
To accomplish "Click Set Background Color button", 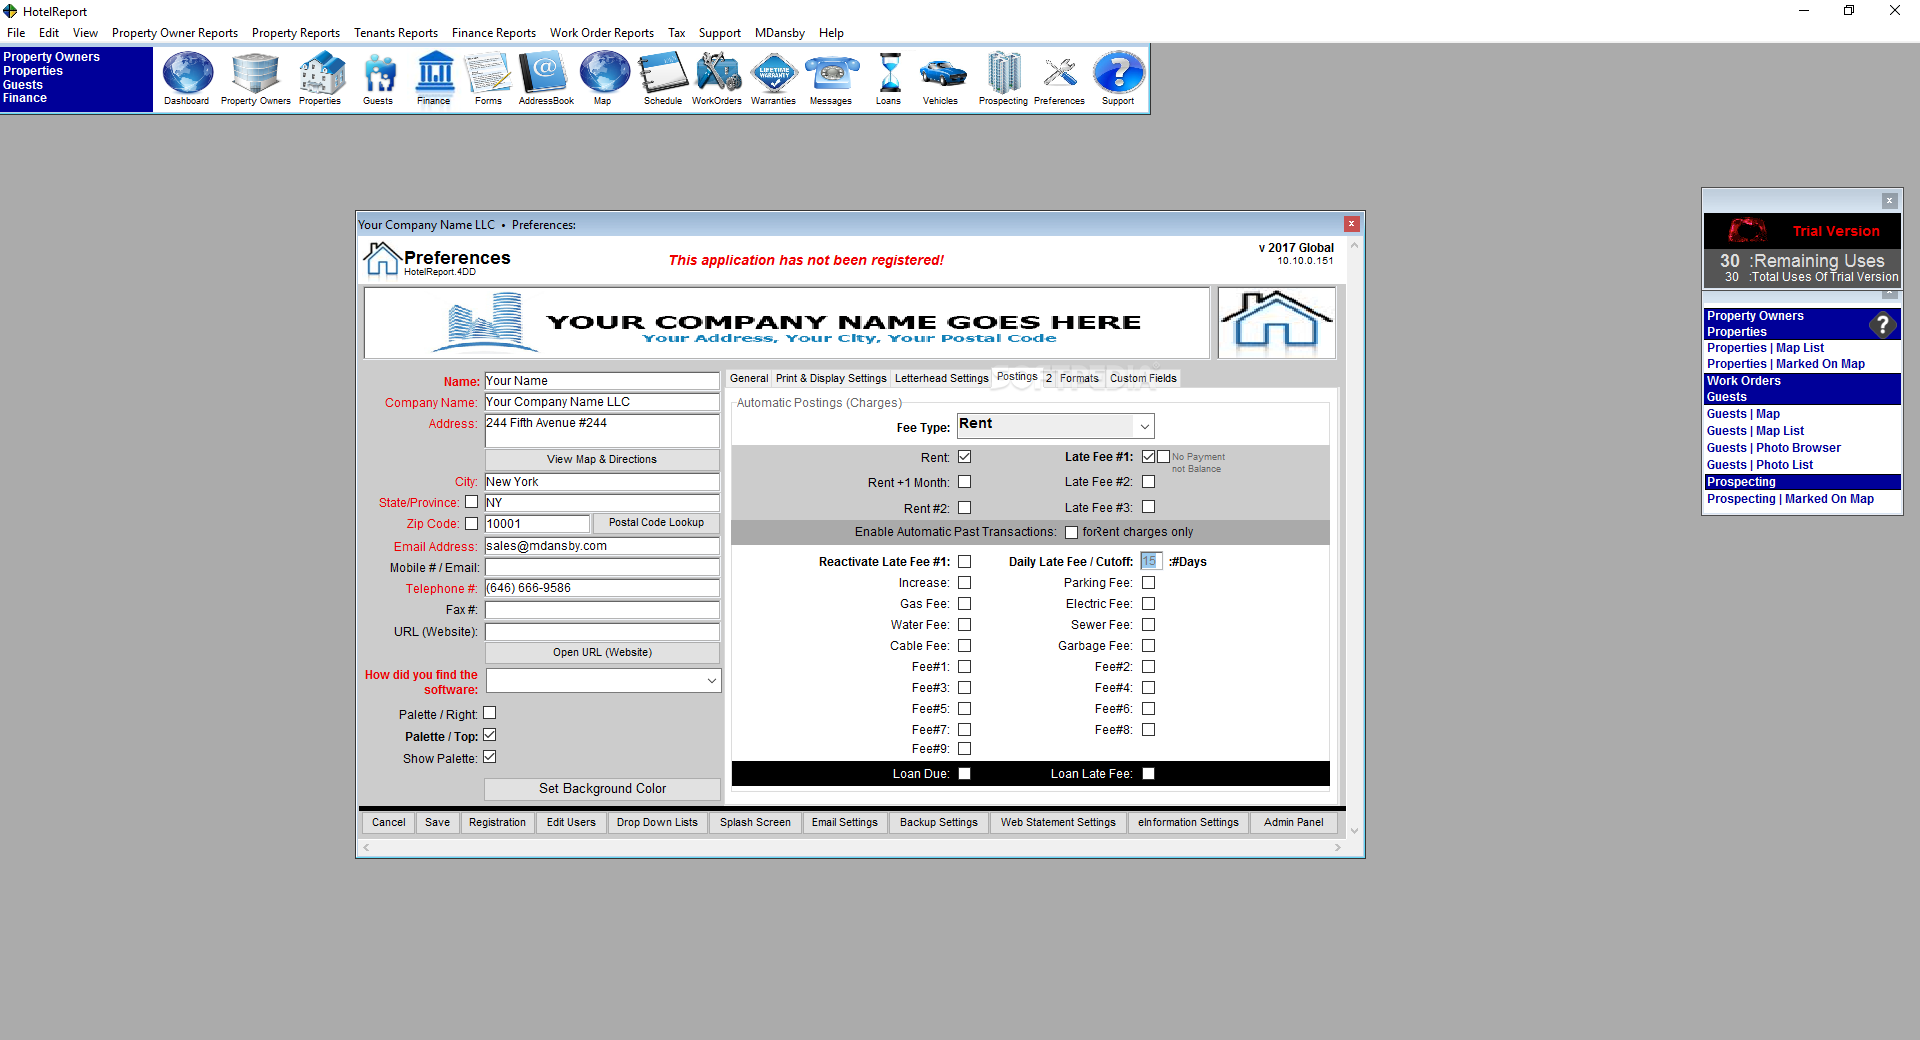I will click(602, 789).
